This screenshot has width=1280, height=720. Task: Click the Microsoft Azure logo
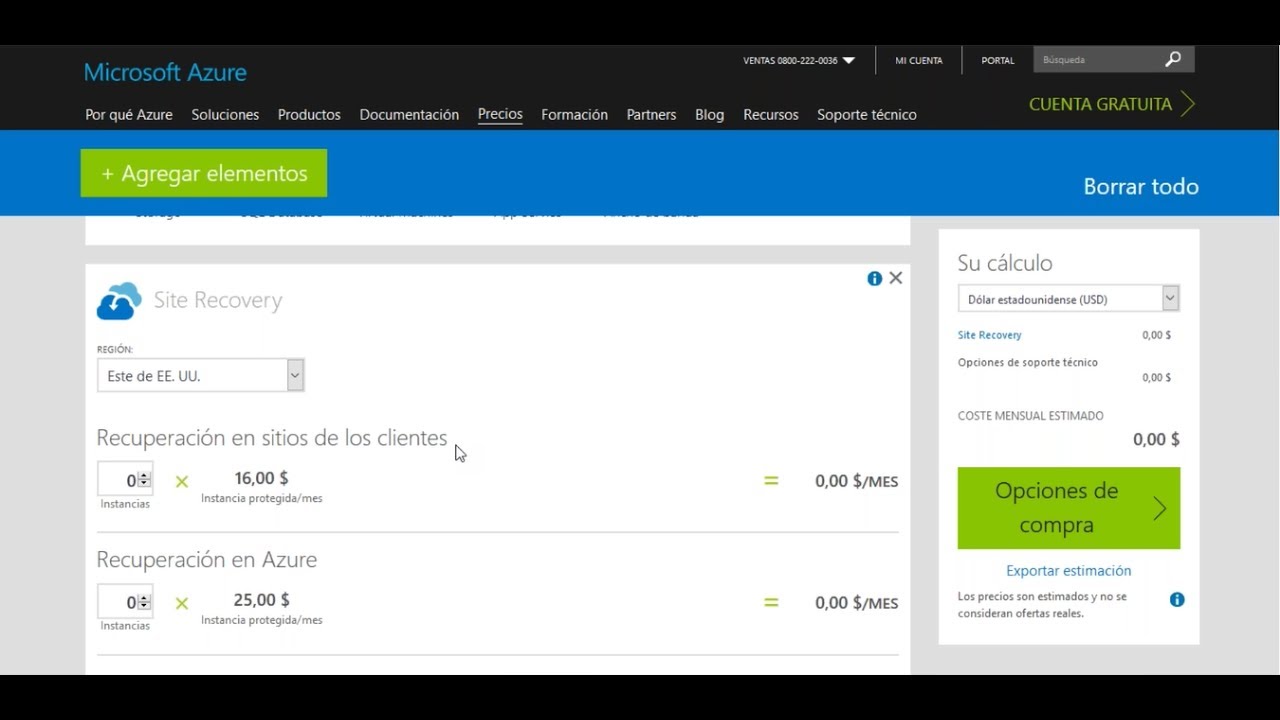[165, 72]
